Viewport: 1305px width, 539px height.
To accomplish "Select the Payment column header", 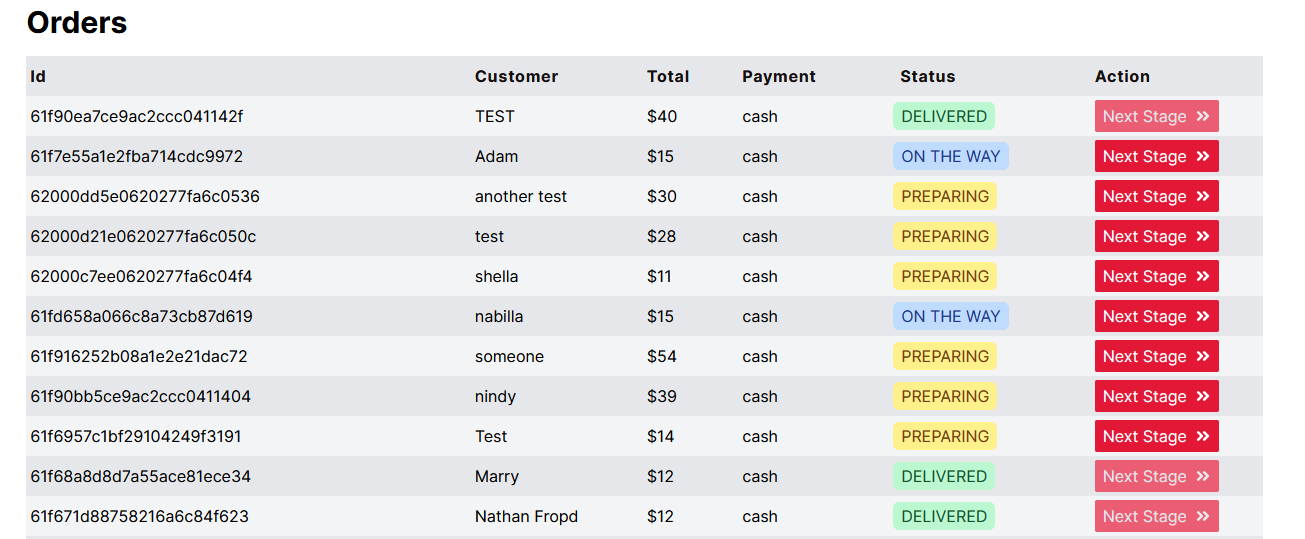I will point(779,76).
